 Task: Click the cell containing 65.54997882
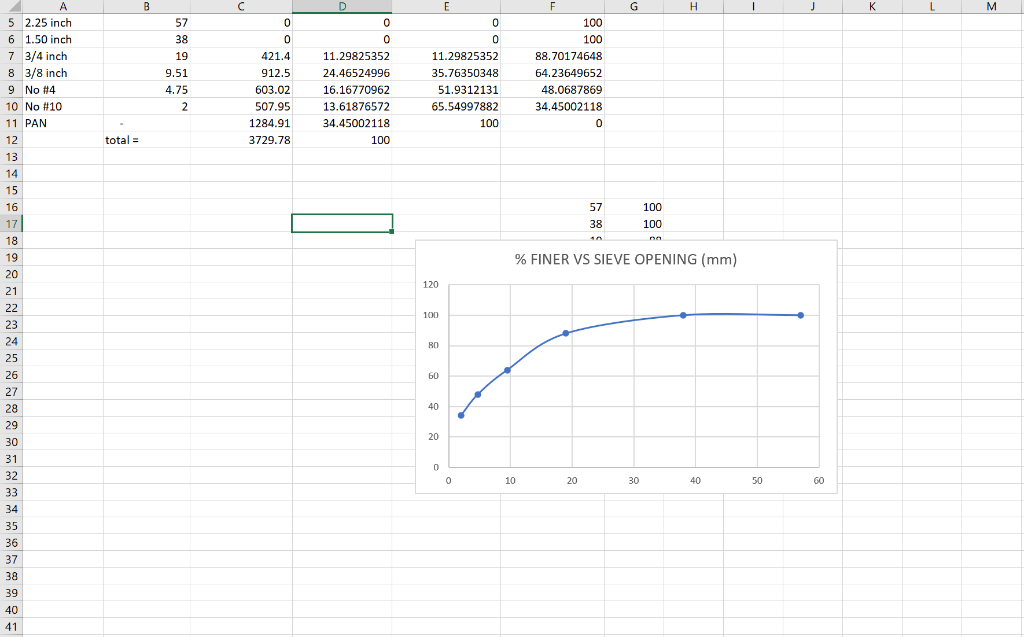click(465, 106)
